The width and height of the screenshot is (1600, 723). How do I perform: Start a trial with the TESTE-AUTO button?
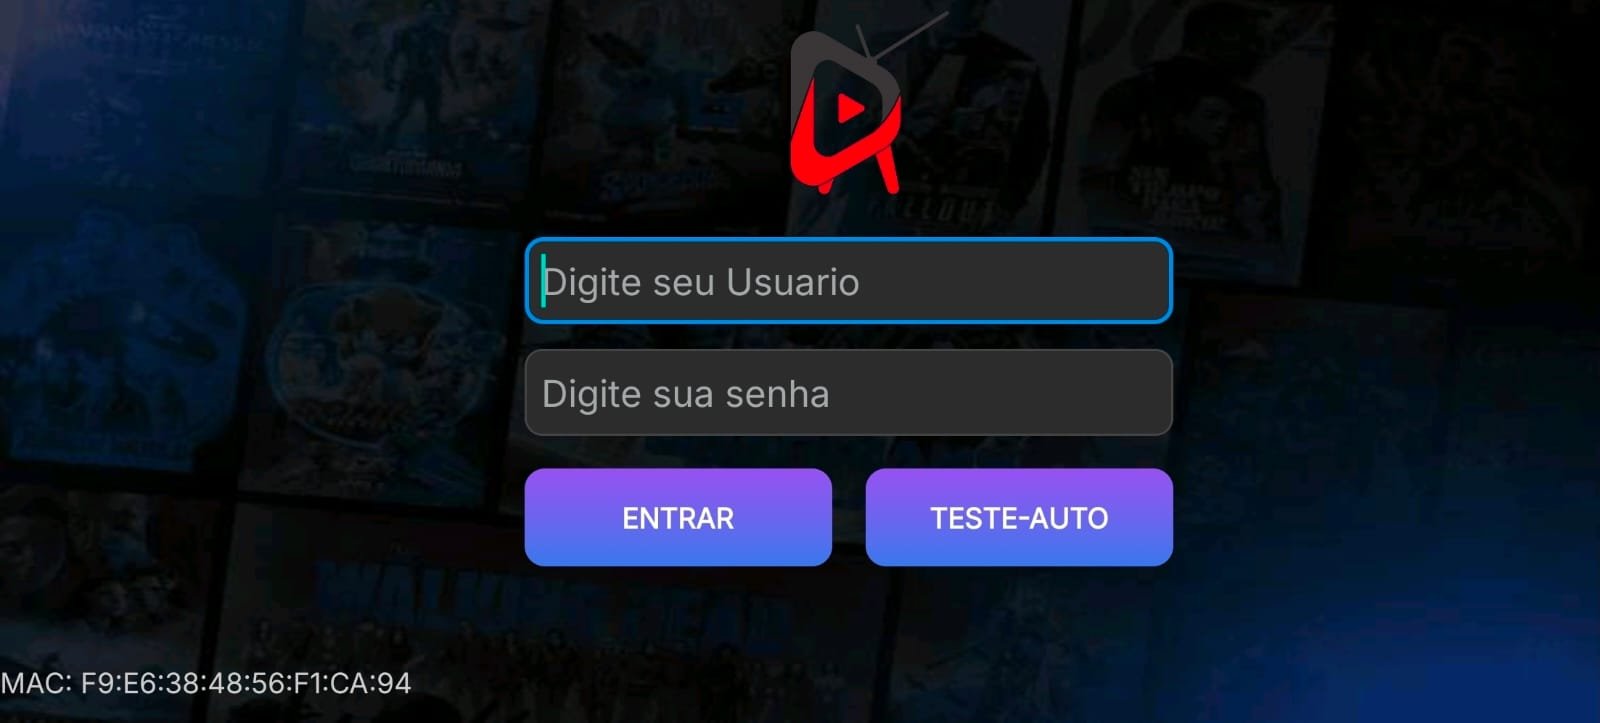click(x=1019, y=517)
